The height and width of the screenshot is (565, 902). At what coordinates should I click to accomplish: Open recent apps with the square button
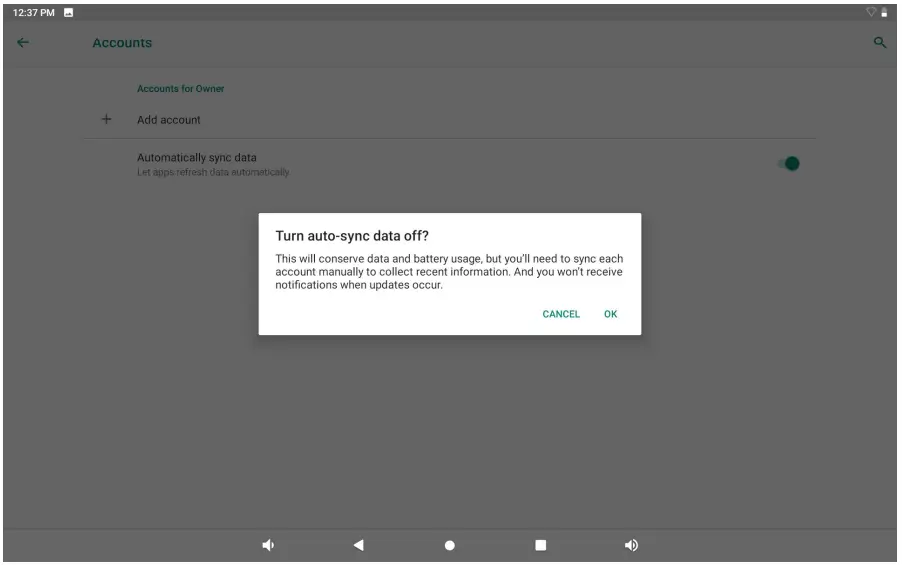coord(541,545)
